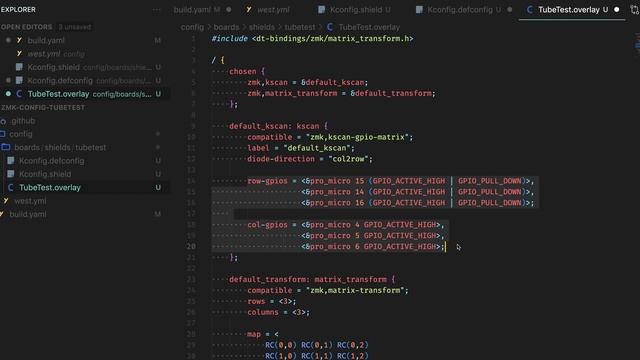Select TubeTest.overlay in the file tree
The height and width of the screenshot is (360, 640).
click(85, 188)
